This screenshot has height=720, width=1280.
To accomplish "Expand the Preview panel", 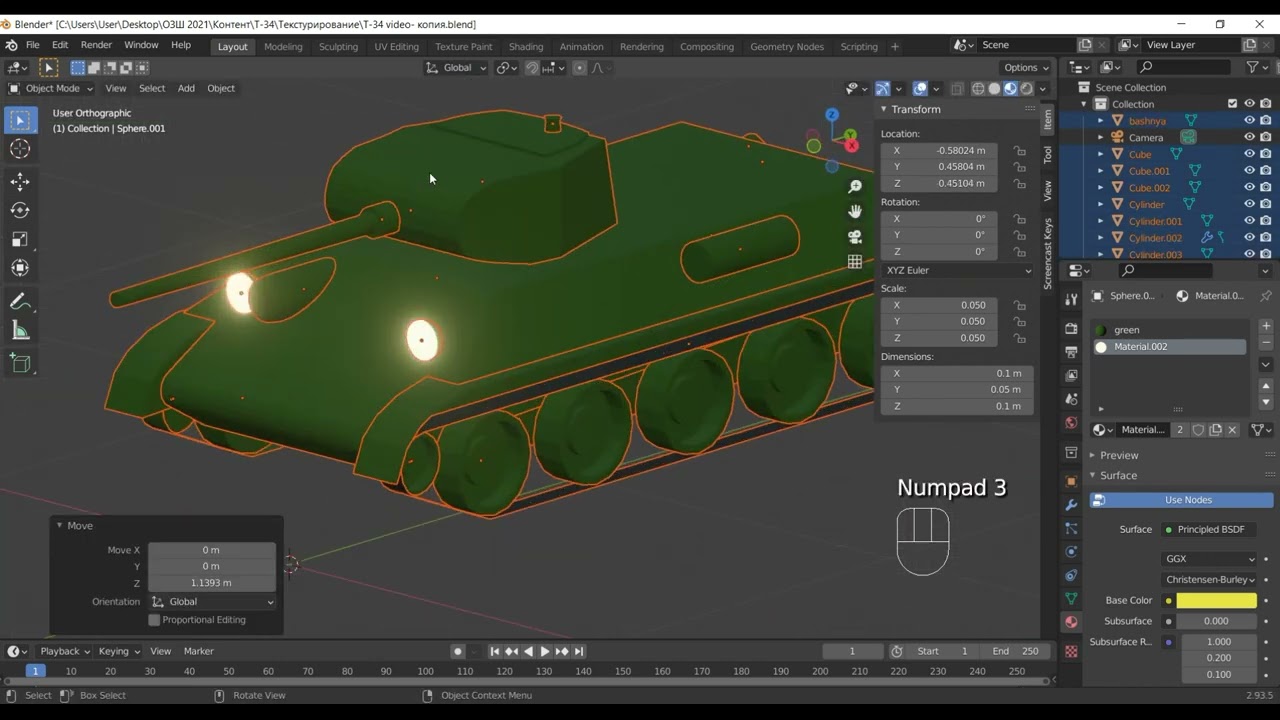I will tap(1118, 455).
